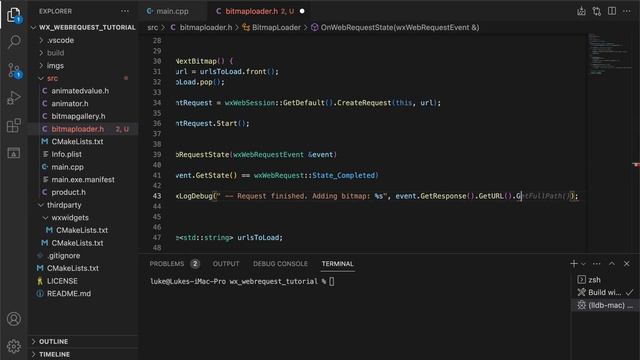Click the code minimap overview
This screenshot has width=640, height=360.
tap(609, 54)
